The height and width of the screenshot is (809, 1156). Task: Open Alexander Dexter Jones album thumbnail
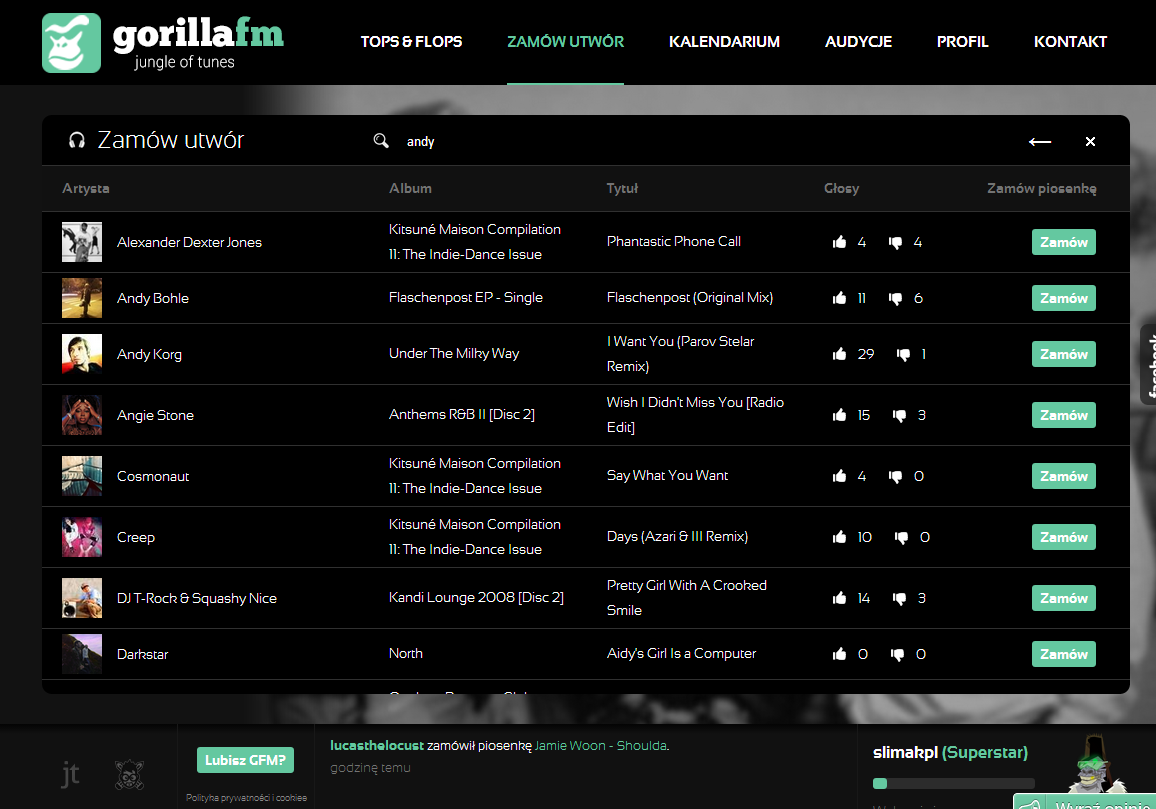point(82,242)
